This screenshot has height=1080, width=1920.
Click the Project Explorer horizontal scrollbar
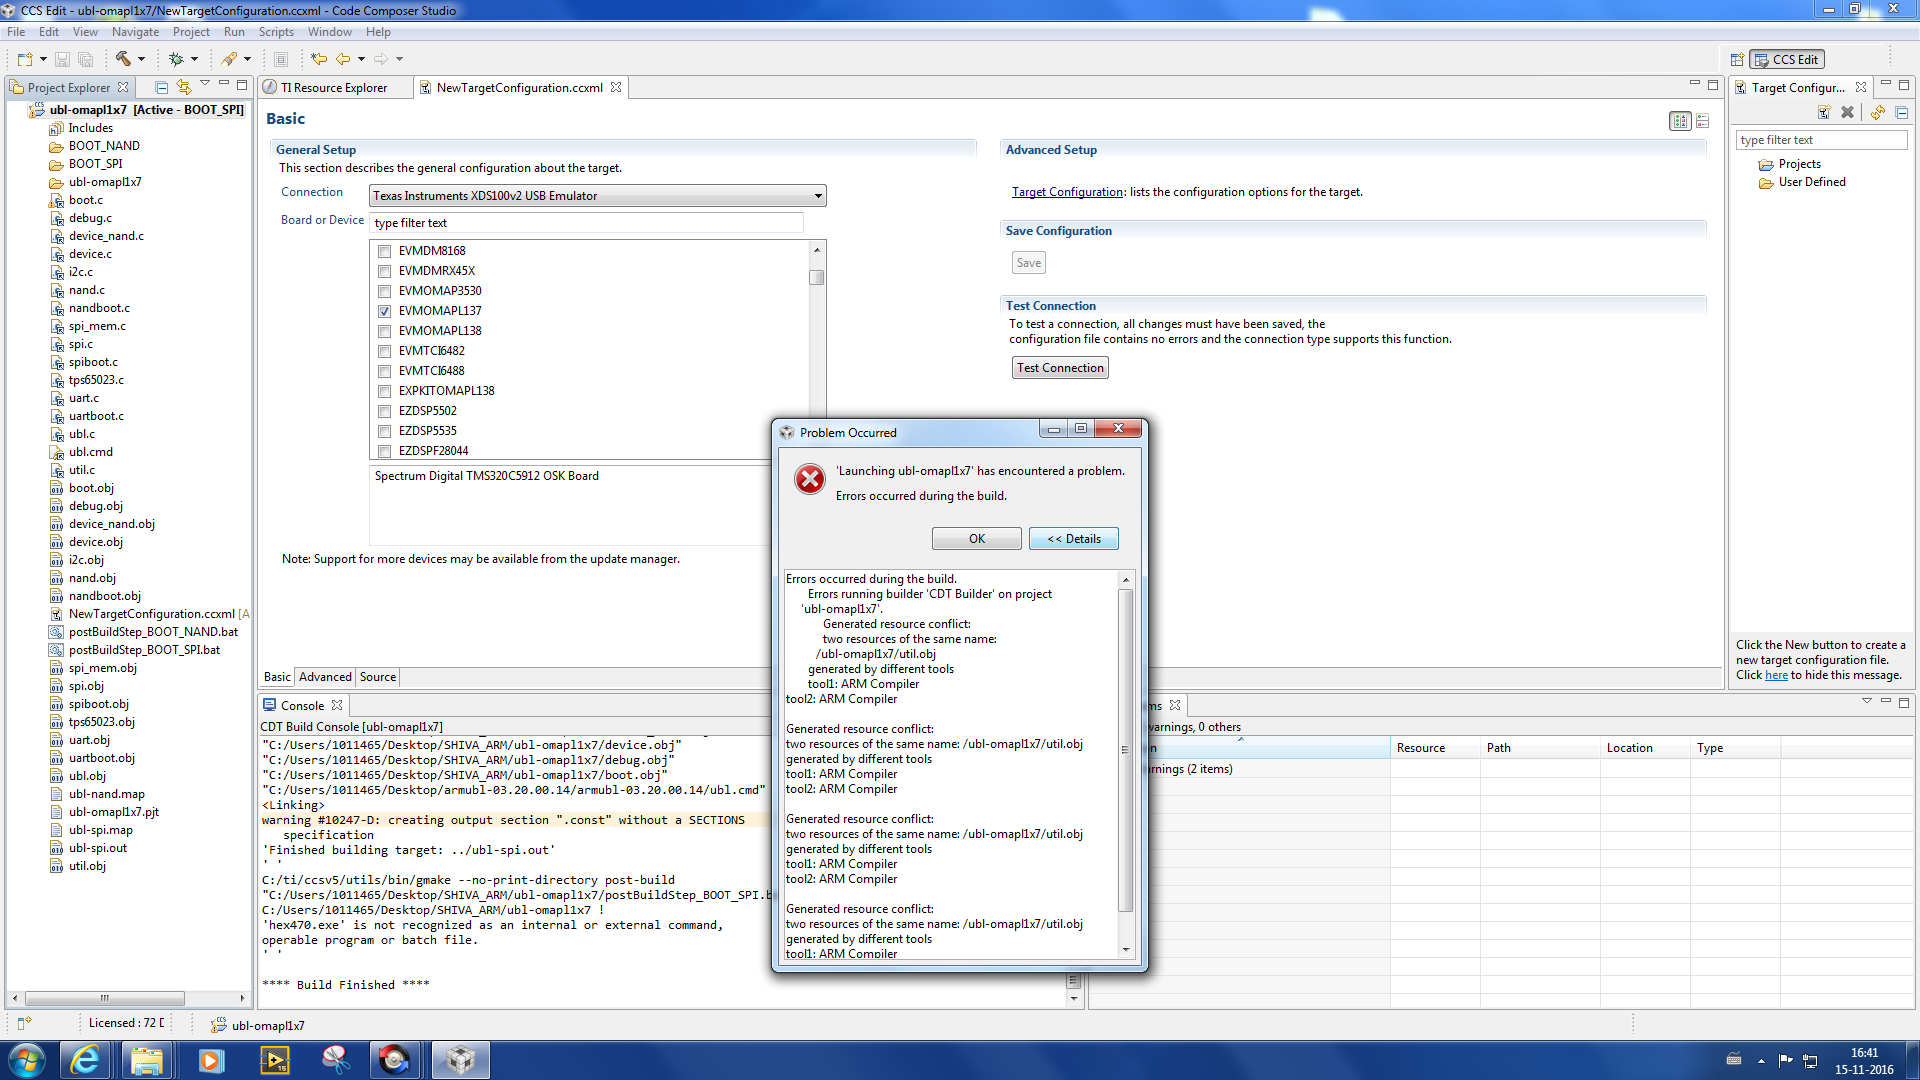[x=105, y=998]
